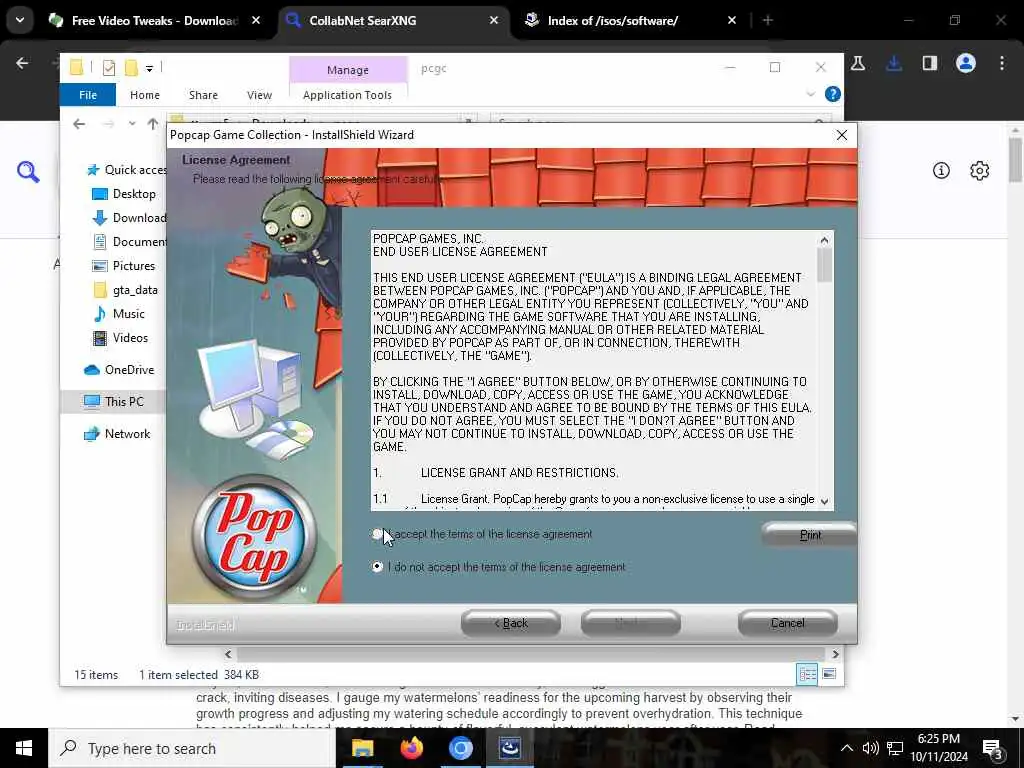Screen dimensions: 1024x768
Task: Open Pictures in navigation pane
Action: (x=124, y=266)
